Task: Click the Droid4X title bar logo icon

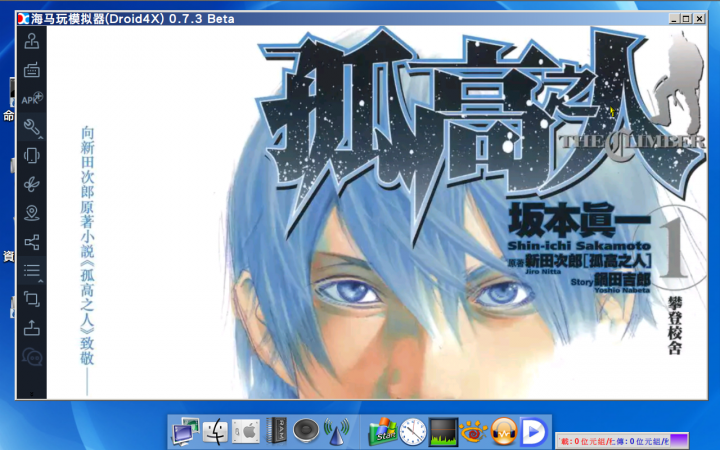Action: 23,19
